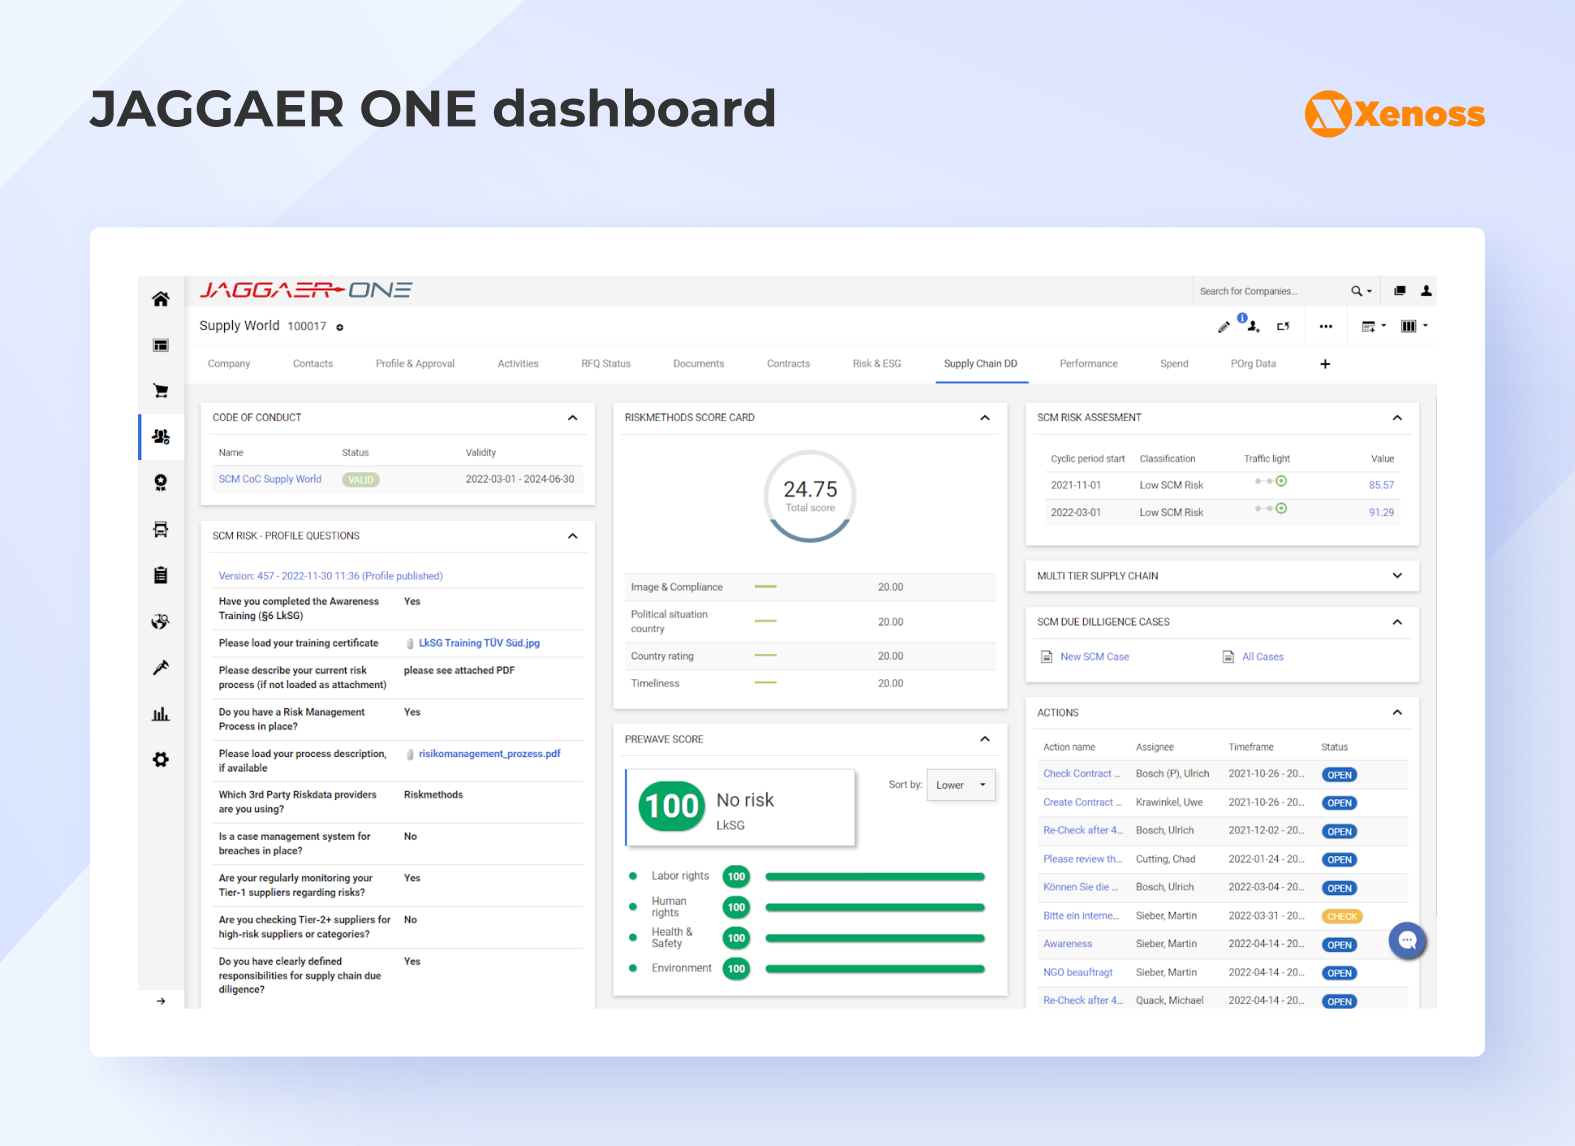The width and height of the screenshot is (1575, 1146).
Task: Open the Profile & Approval tab
Action: click(415, 364)
